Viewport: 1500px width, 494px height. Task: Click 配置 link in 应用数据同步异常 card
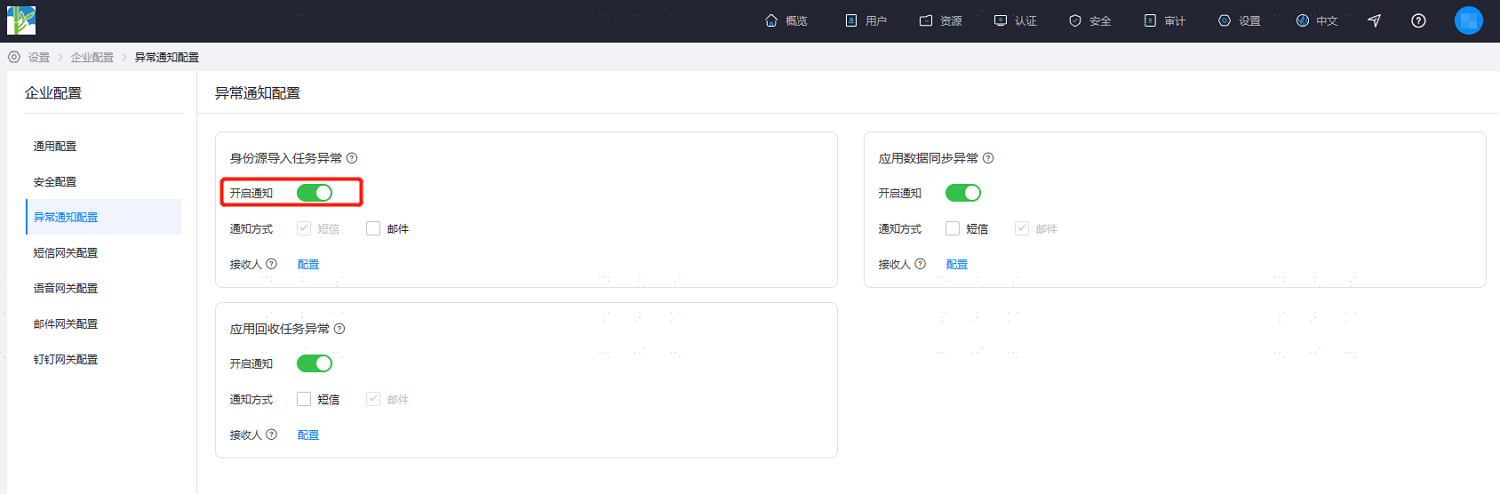(957, 265)
